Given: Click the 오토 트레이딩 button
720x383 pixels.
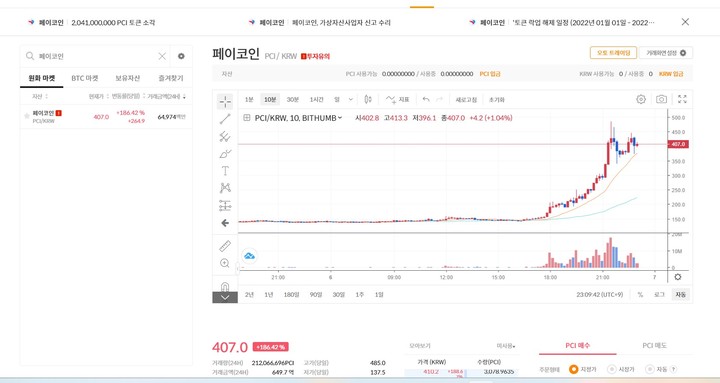Looking at the screenshot, I should click(x=613, y=53).
